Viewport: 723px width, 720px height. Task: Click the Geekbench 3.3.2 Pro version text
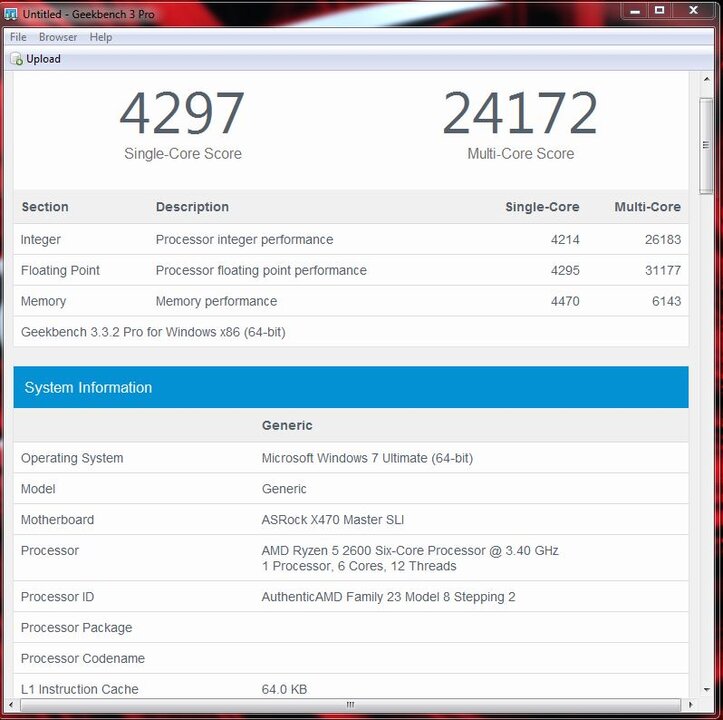(153, 332)
